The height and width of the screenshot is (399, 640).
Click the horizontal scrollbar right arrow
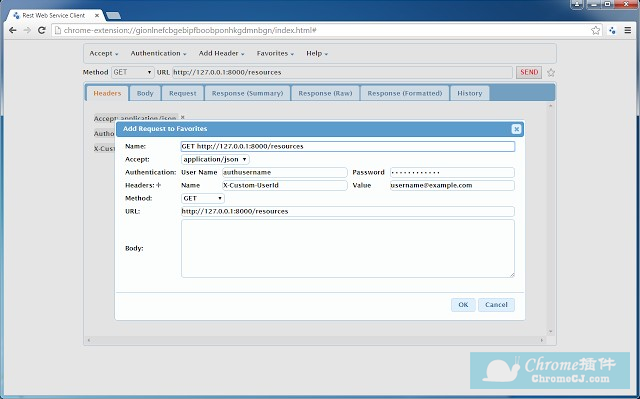[542, 340]
